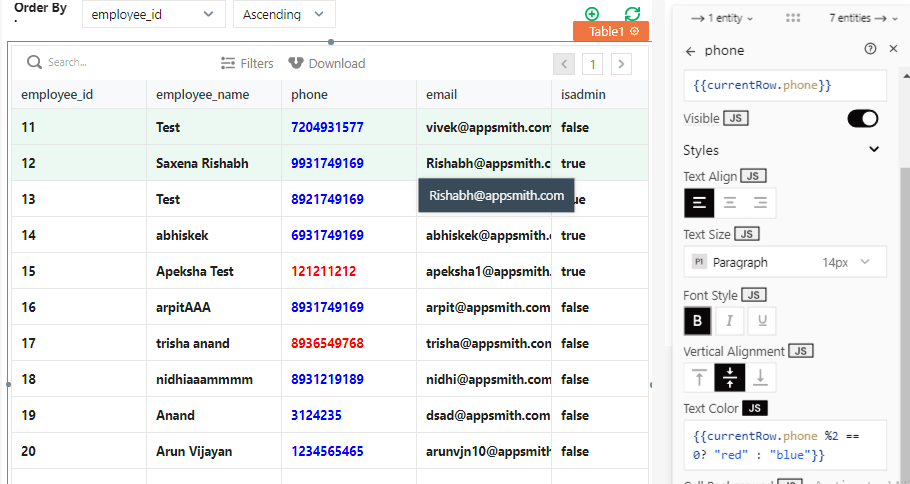The height and width of the screenshot is (484, 910).
Task: Collapse the Styles section
Action: click(x=874, y=149)
